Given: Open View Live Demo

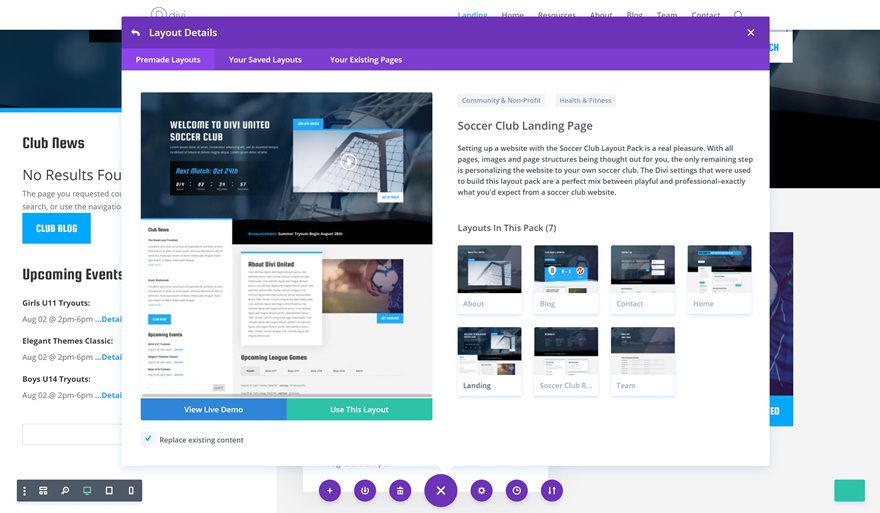Looking at the screenshot, I should coord(213,410).
